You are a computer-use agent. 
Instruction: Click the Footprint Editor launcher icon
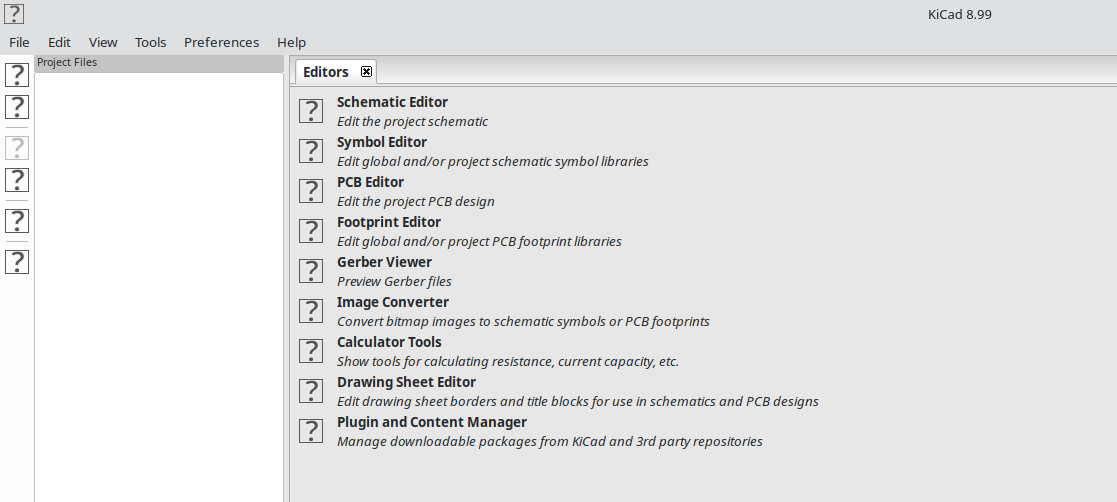click(x=311, y=231)
